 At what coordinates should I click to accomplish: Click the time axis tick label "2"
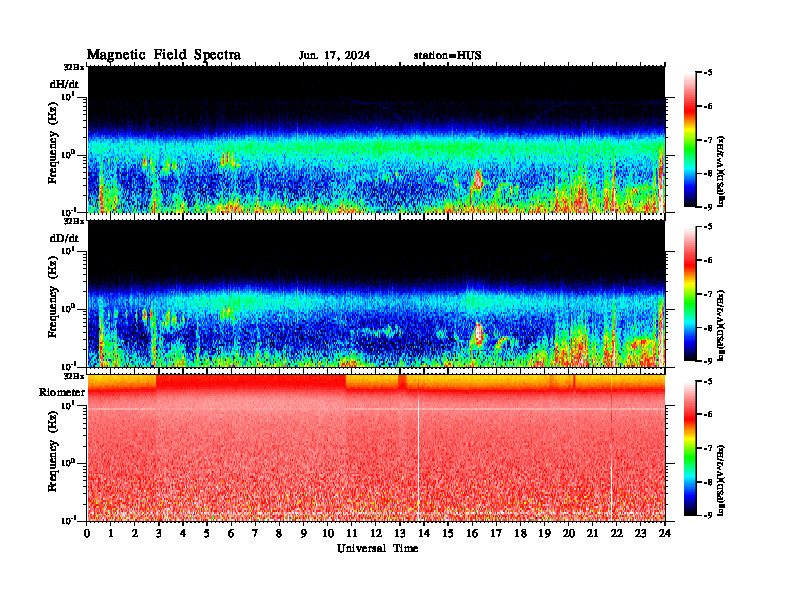pos(135,533)
